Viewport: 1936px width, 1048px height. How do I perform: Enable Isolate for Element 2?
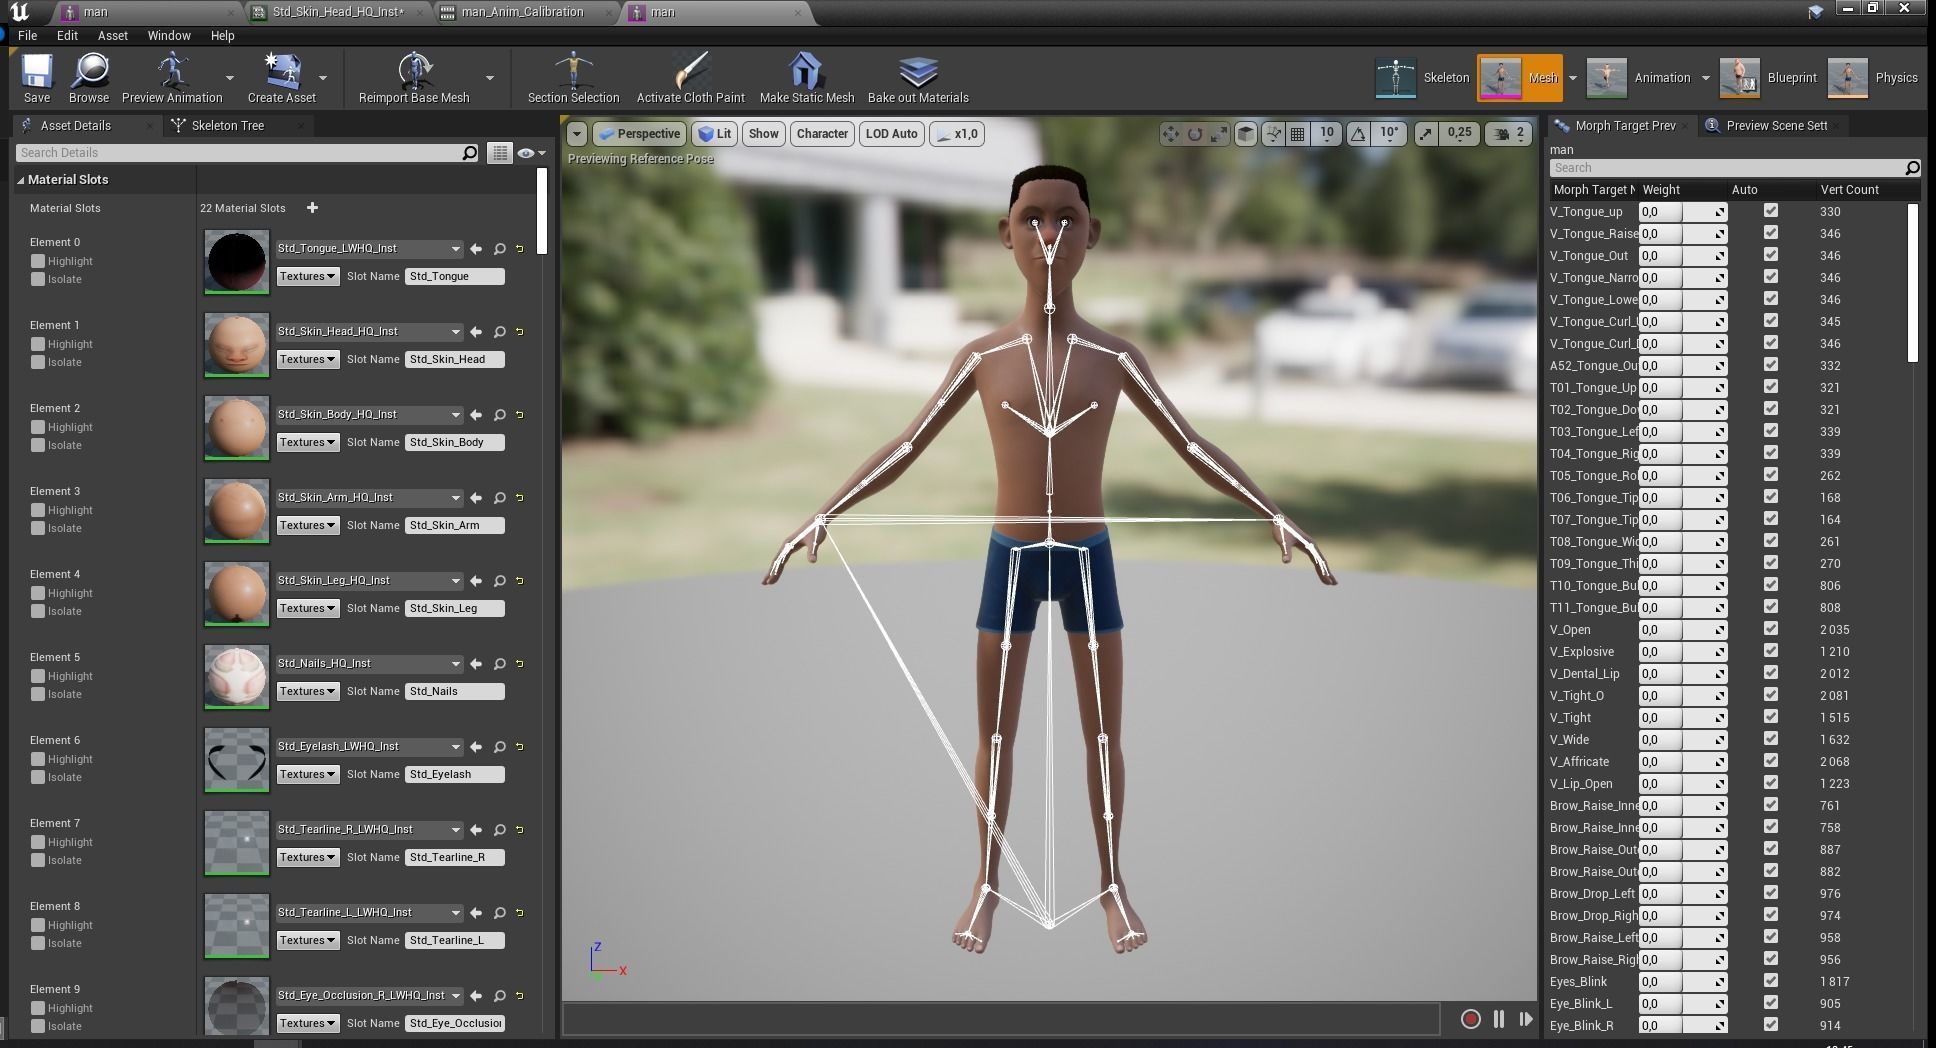click(x=38, y=445)
